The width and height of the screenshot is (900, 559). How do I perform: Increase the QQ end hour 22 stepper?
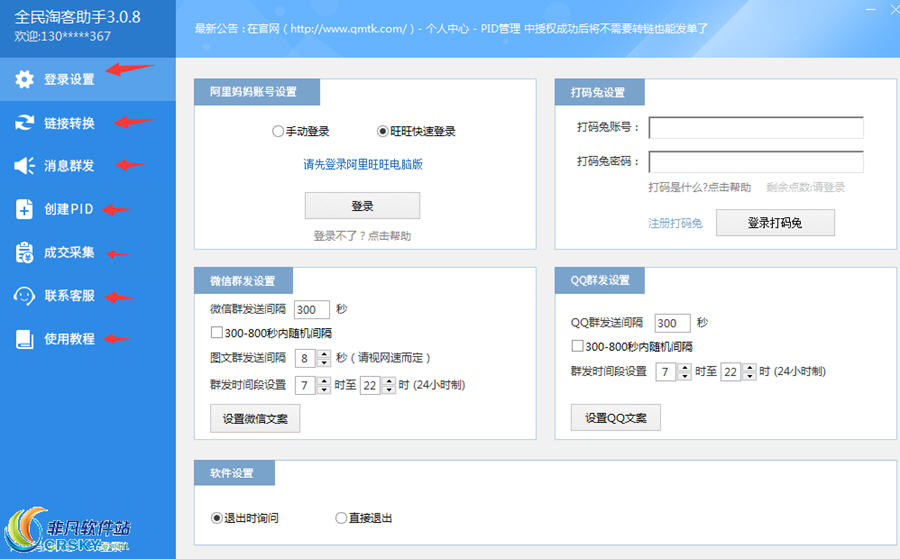750,367
